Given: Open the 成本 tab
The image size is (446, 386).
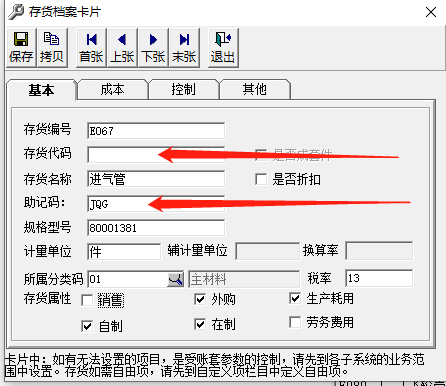Looking at the screenshot, I should point(112,89).
